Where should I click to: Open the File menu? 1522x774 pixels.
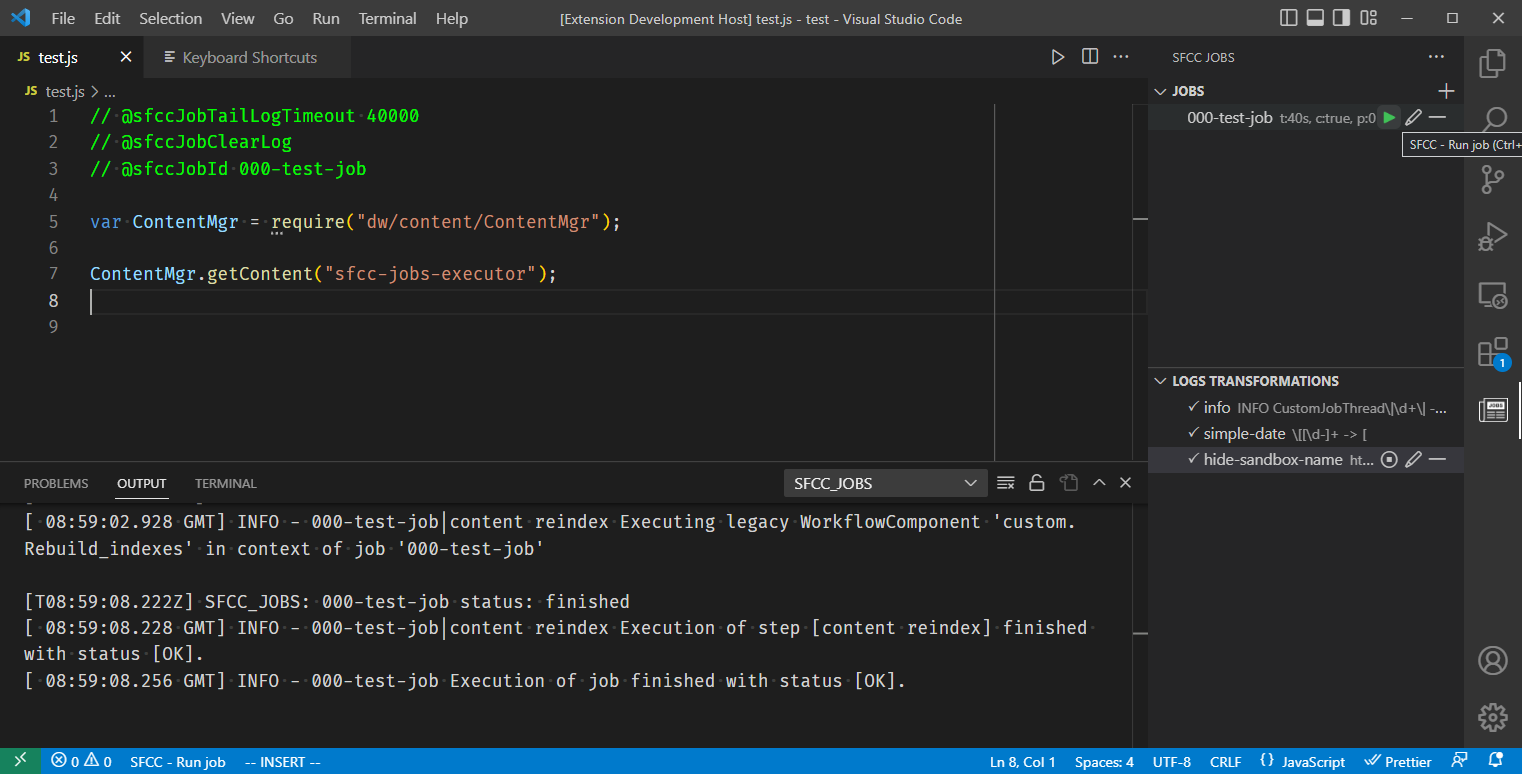point(63,18)
